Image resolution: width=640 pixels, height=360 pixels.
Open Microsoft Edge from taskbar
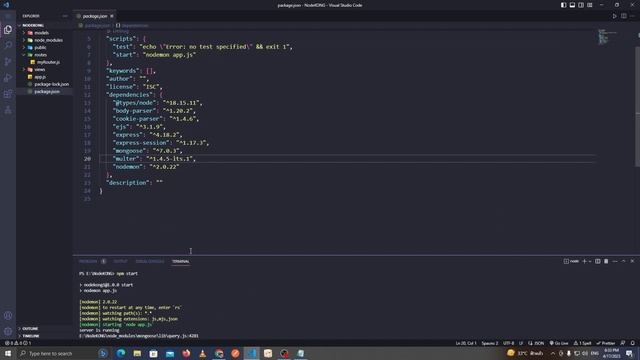coord(121,353)
